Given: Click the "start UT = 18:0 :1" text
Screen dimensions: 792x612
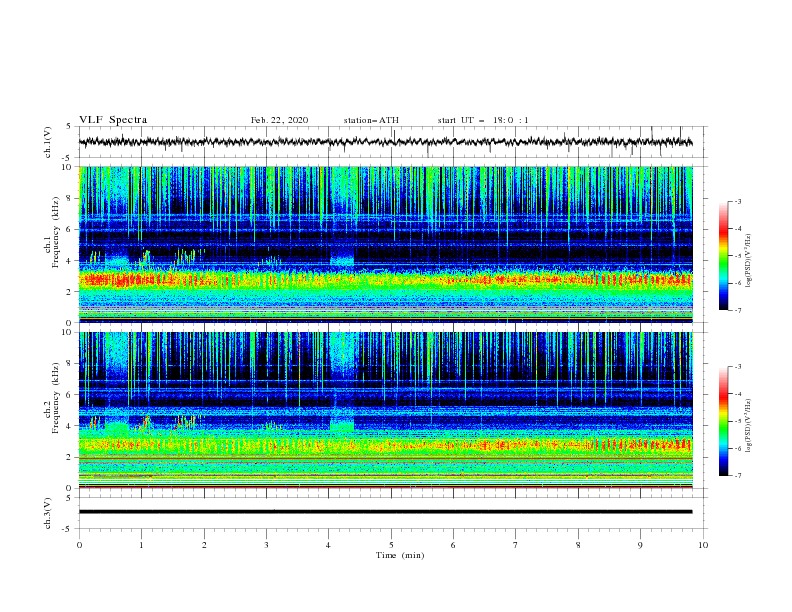Looking at the screenshot, I should (x=483, y=120).
